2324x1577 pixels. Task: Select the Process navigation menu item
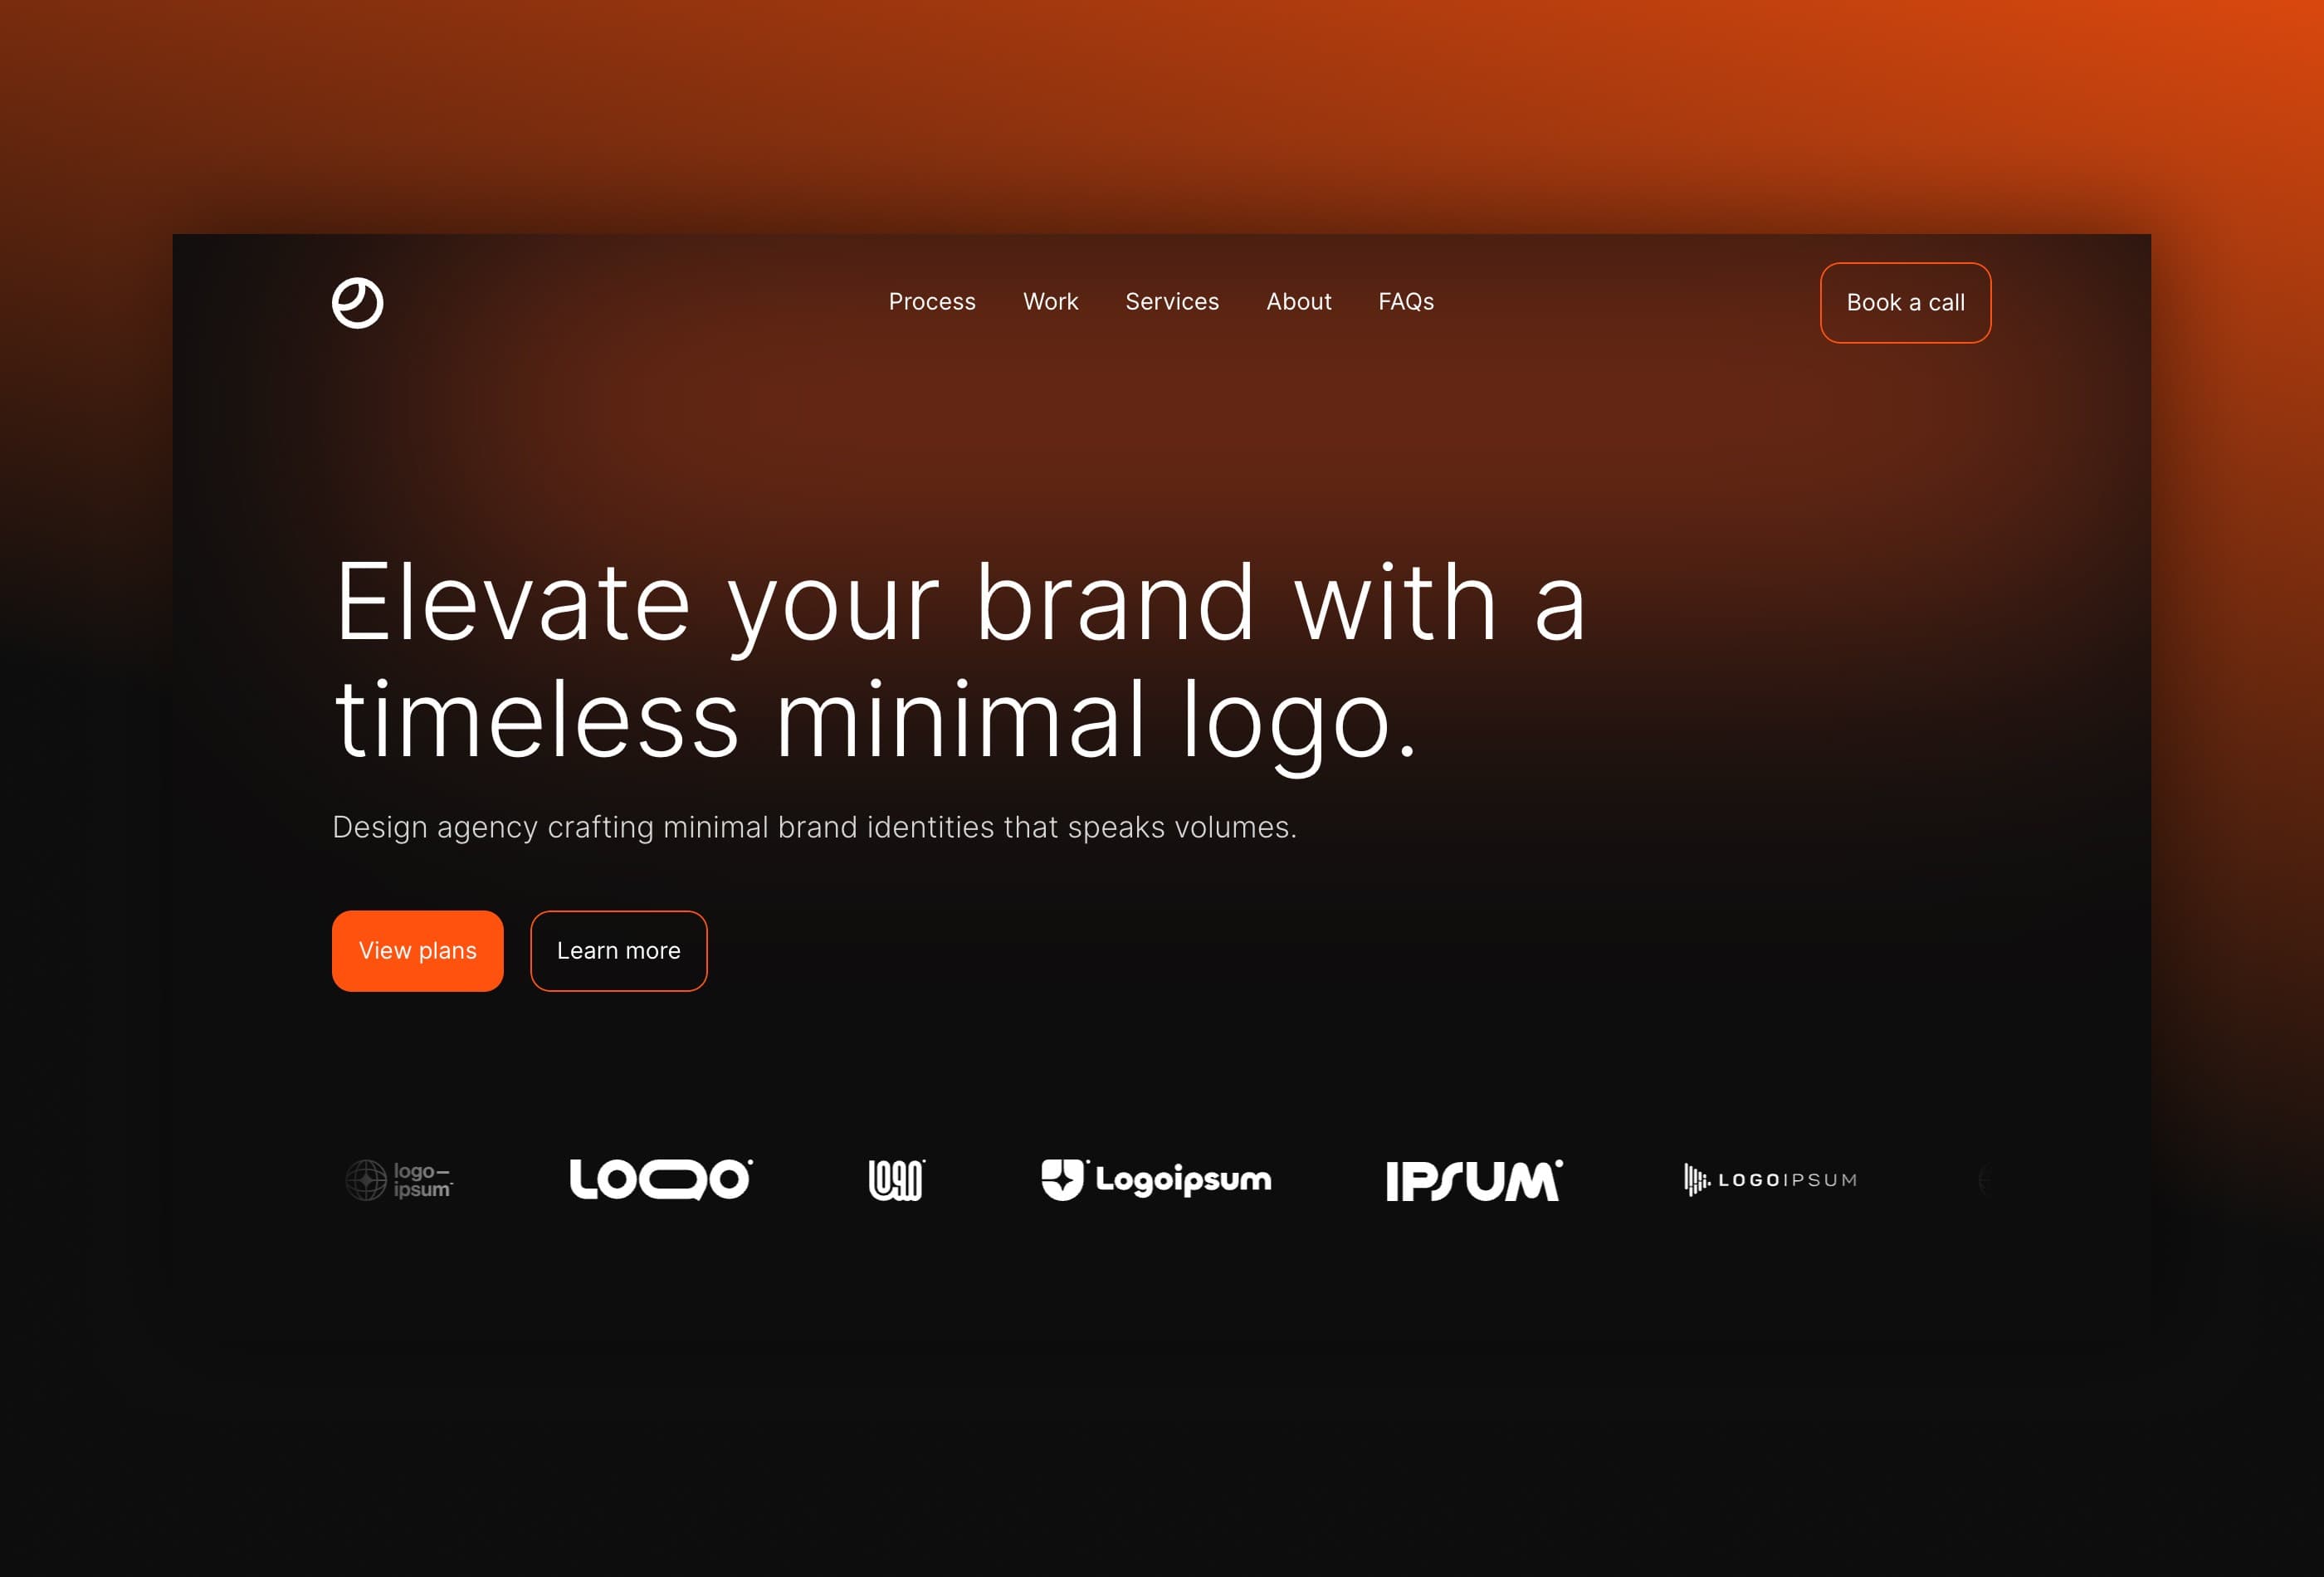click(x=930, y=303)
